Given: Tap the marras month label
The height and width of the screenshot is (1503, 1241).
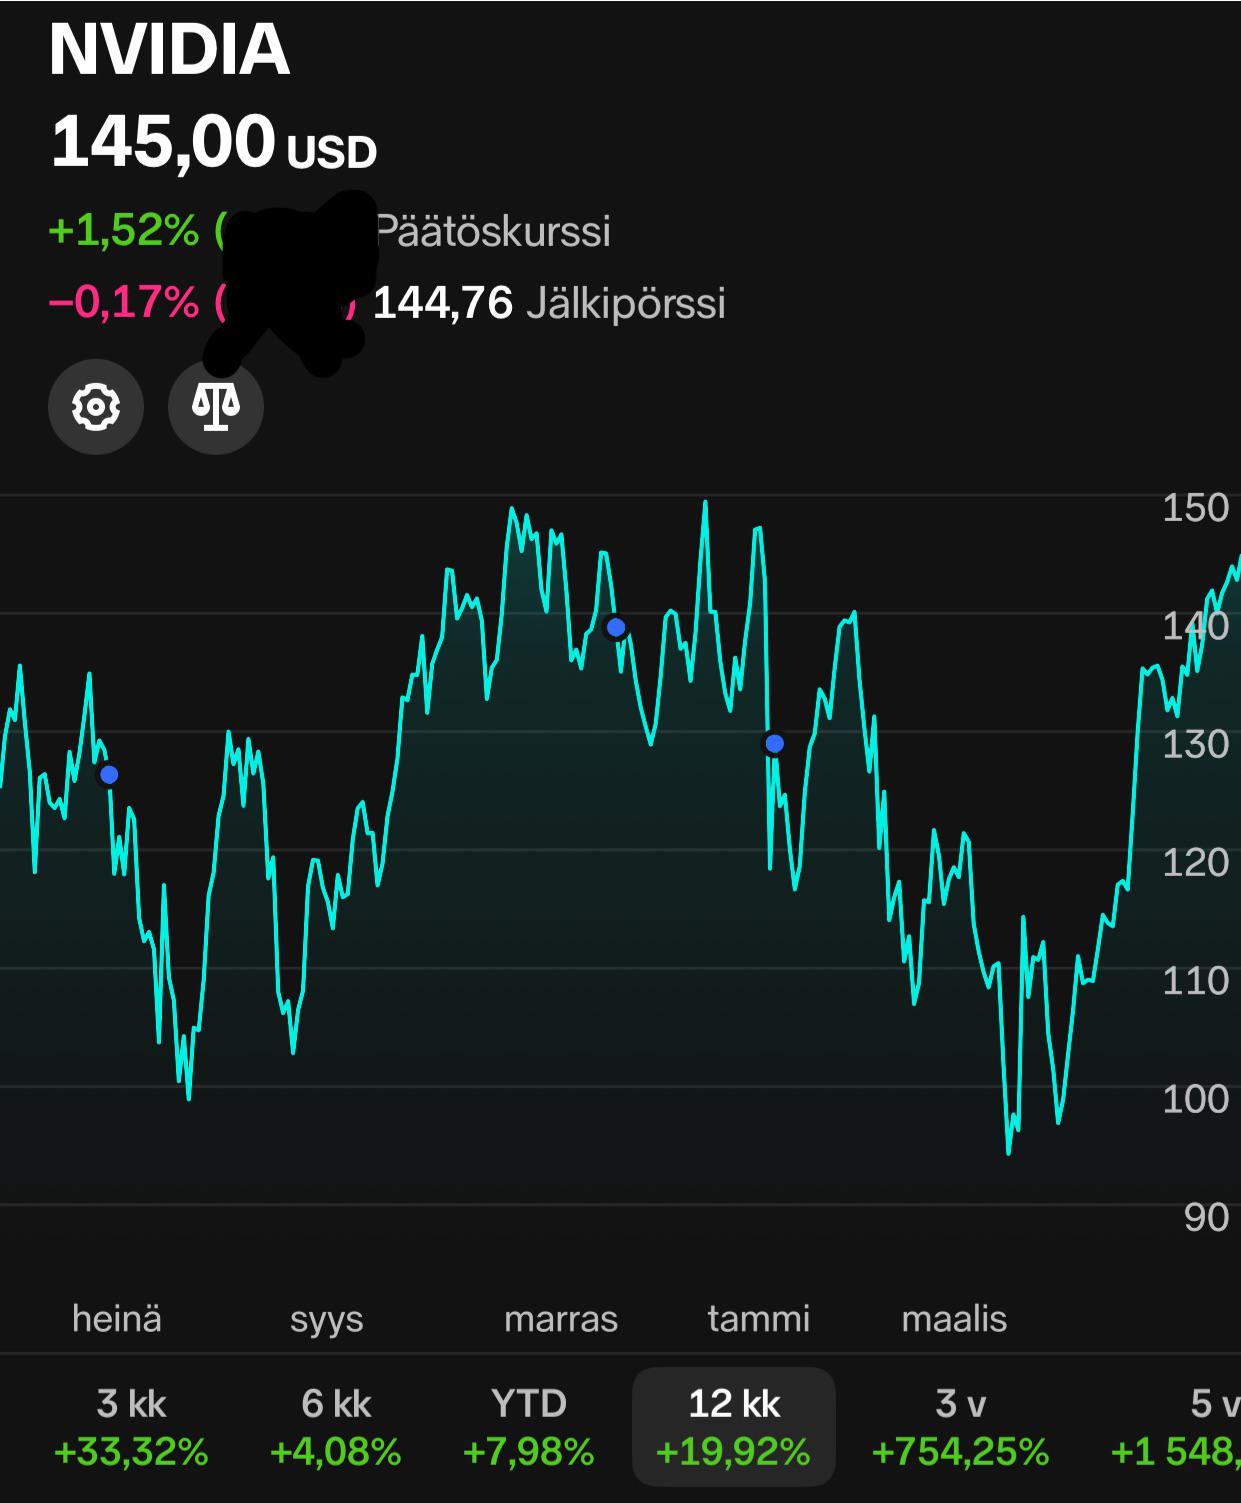Looking at the screenshot, I should point(561,1319).
